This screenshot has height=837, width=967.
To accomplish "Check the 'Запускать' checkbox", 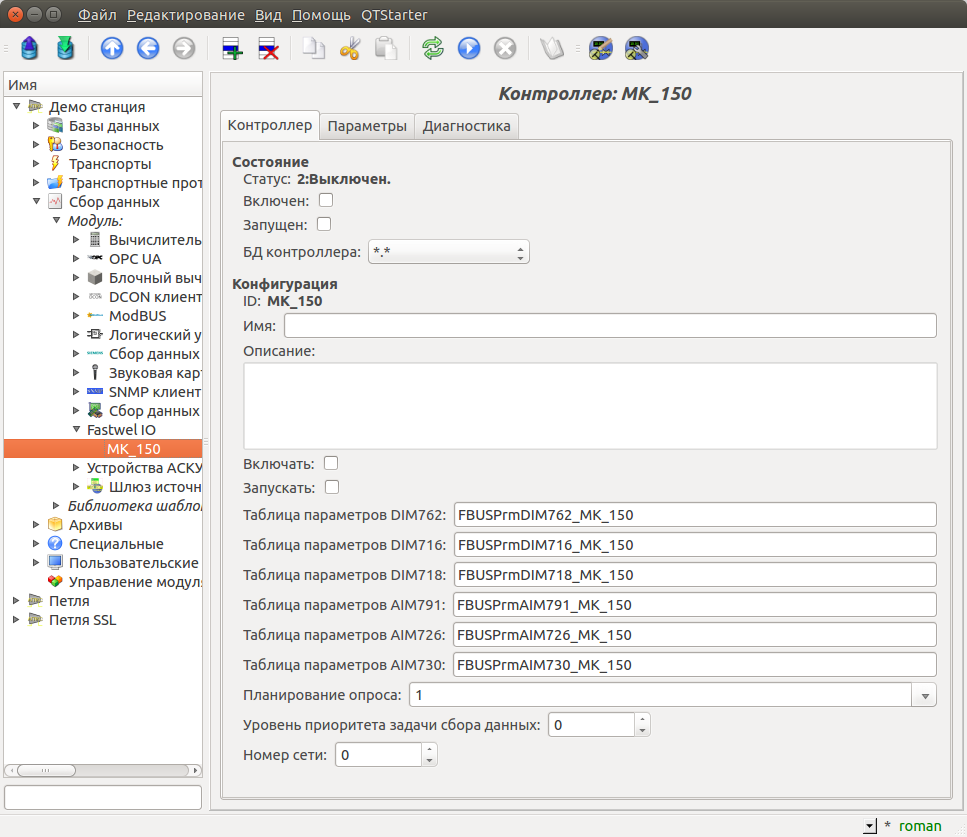I will click(332, 487).
